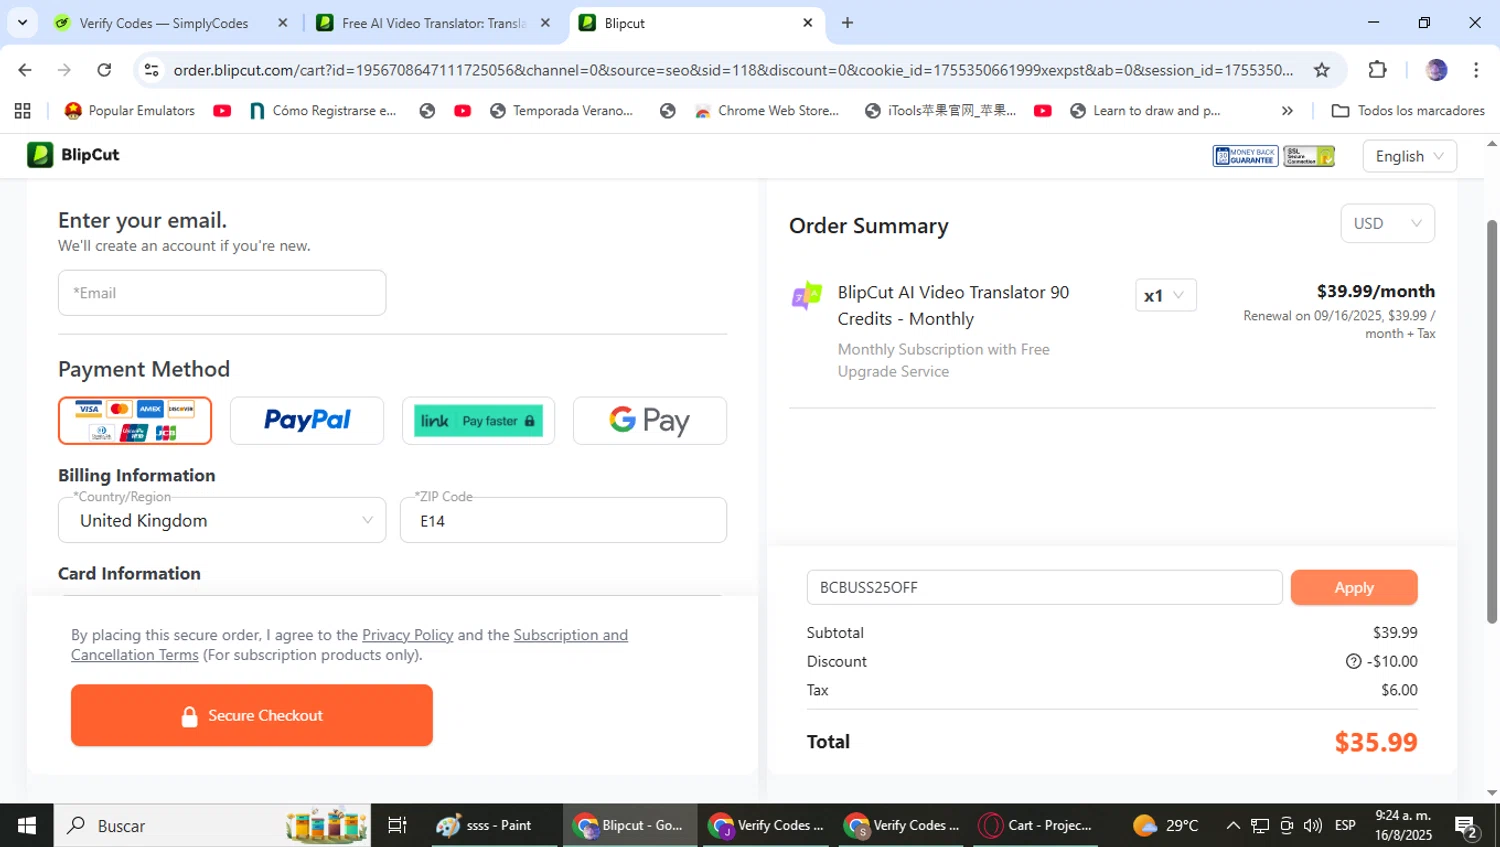
Task: Click the weather 29°C taskbar widget
Action: (1166, 825)
